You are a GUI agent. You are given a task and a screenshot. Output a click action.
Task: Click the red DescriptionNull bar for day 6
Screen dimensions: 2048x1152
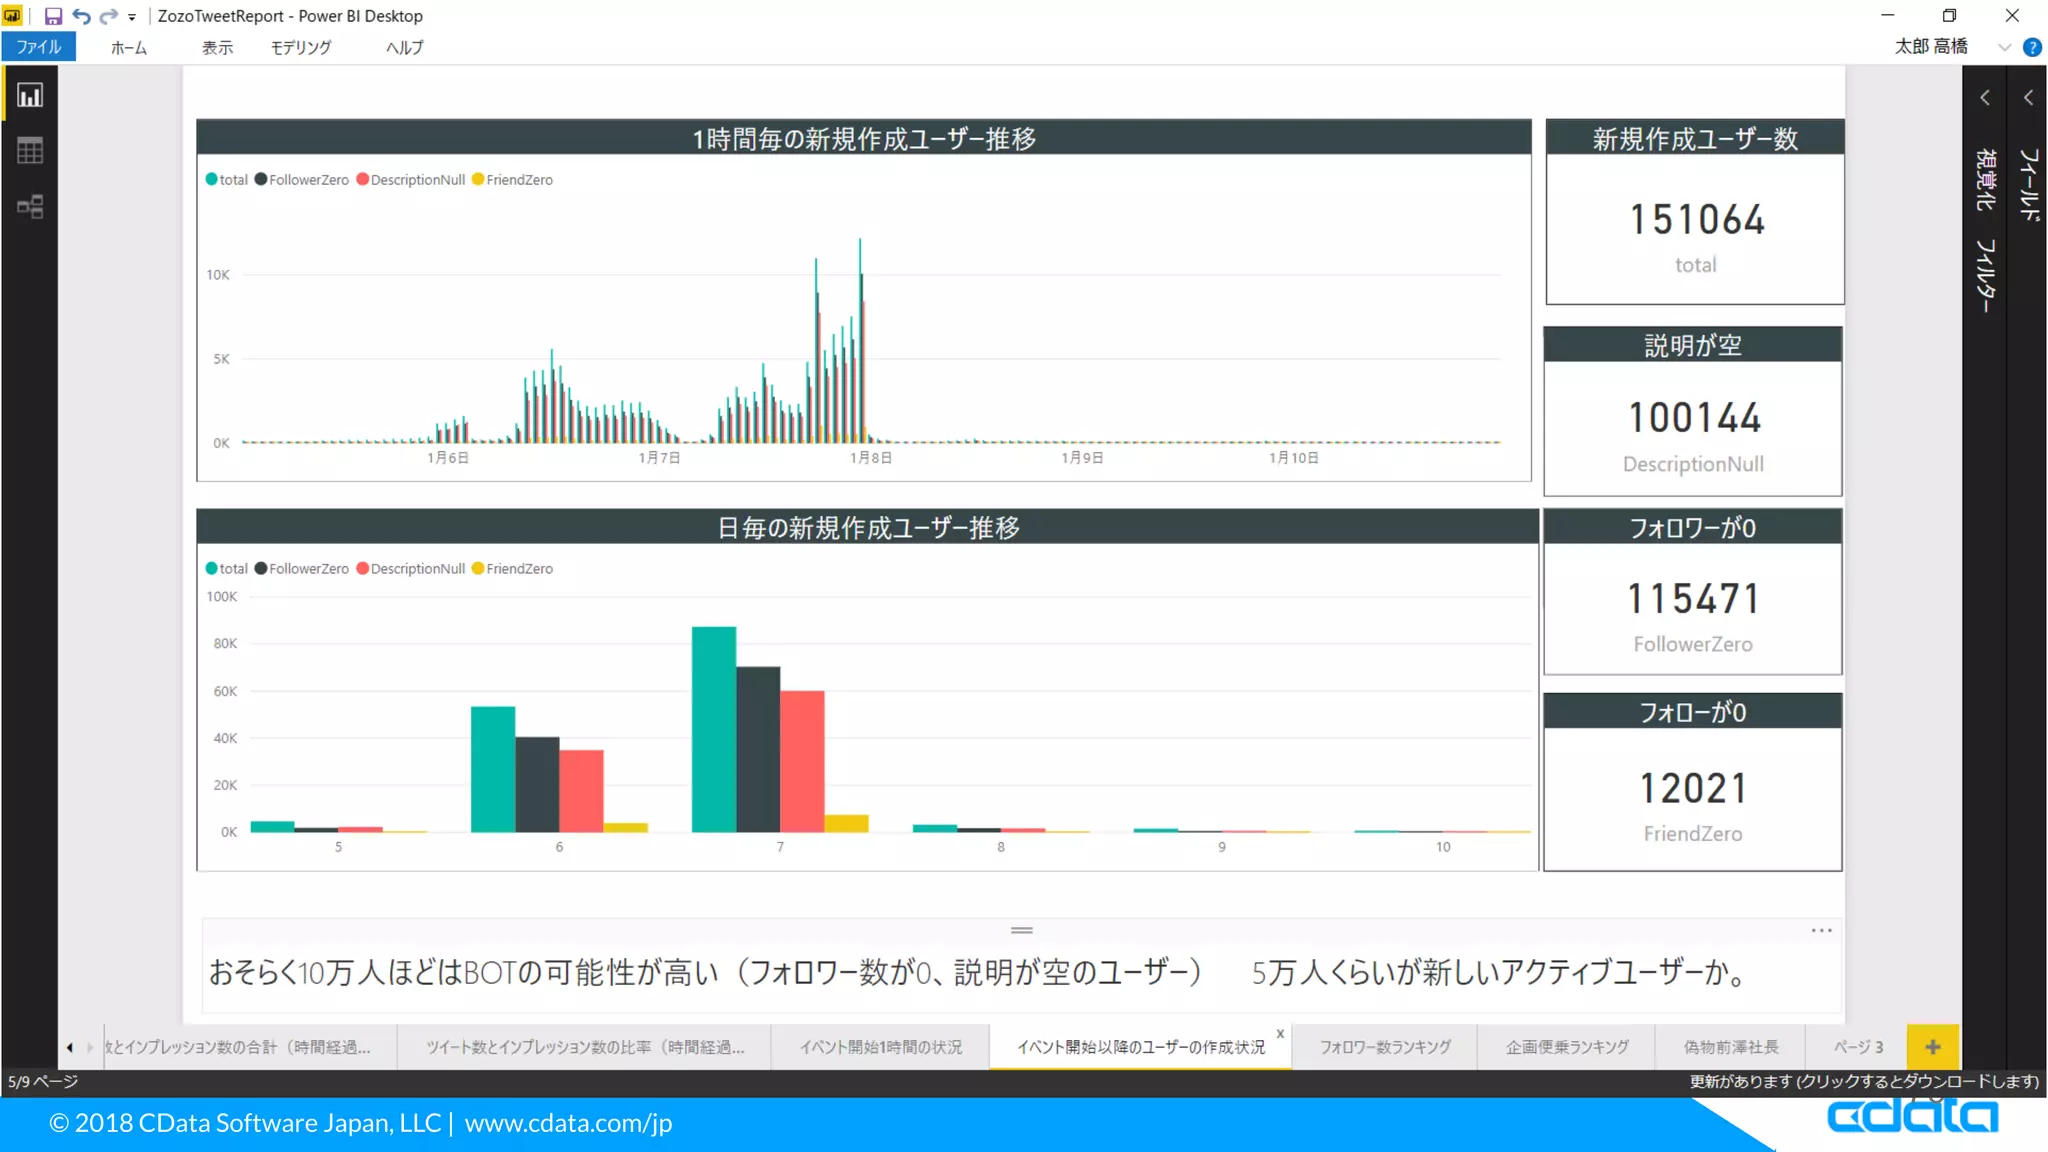tap(581, 791)
